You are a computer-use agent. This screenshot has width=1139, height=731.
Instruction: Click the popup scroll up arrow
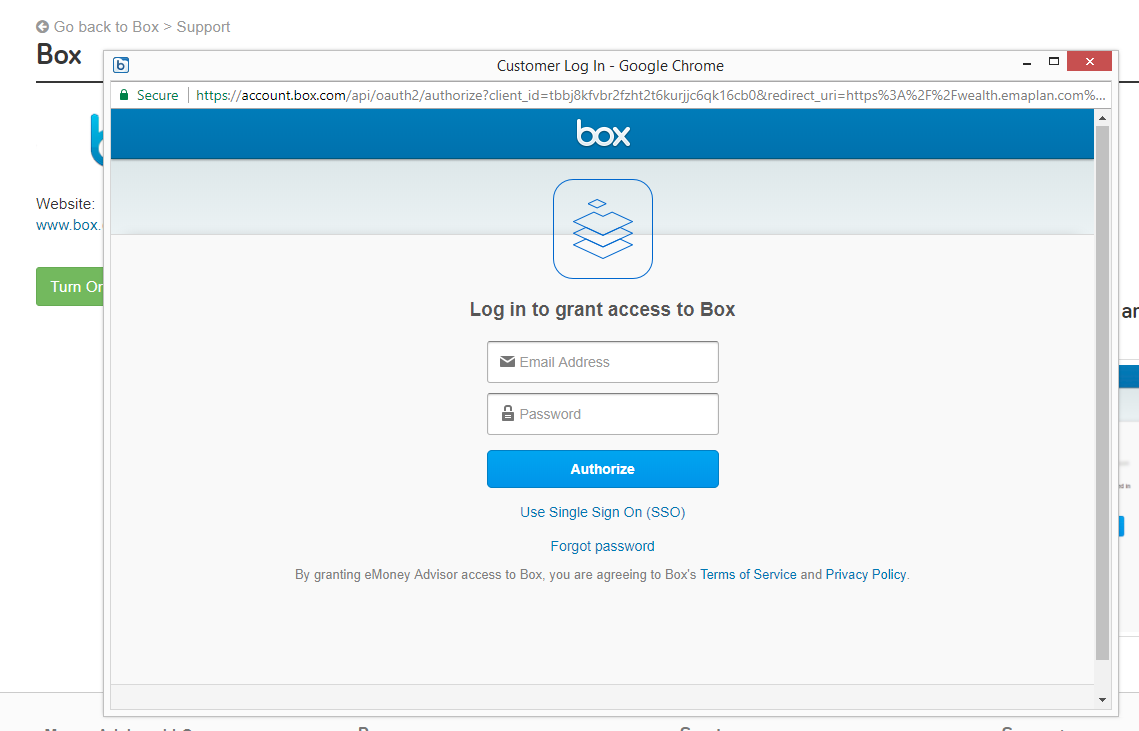(x=1102, y=118)
